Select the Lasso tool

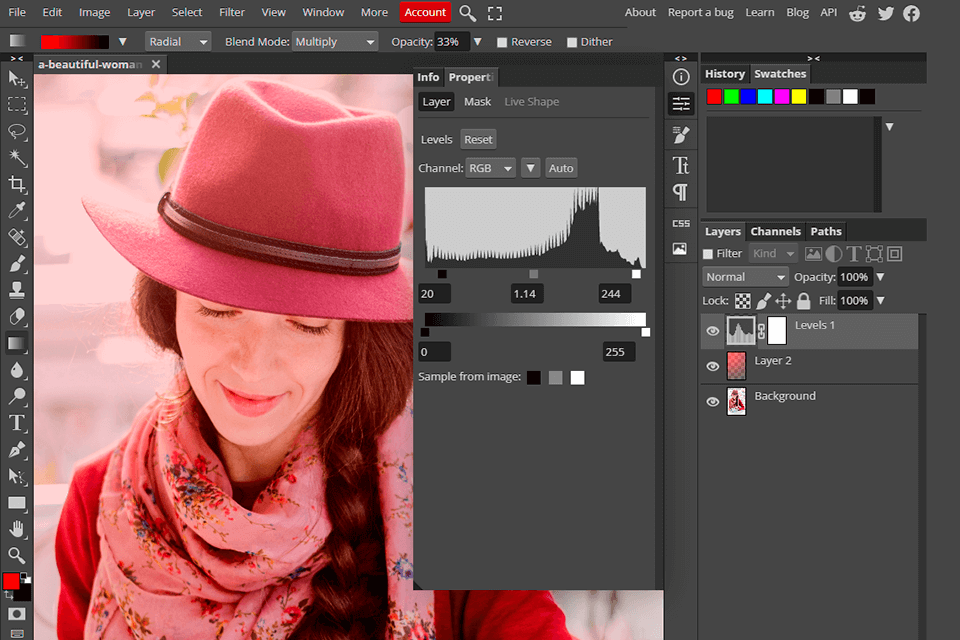coord(17,131)
